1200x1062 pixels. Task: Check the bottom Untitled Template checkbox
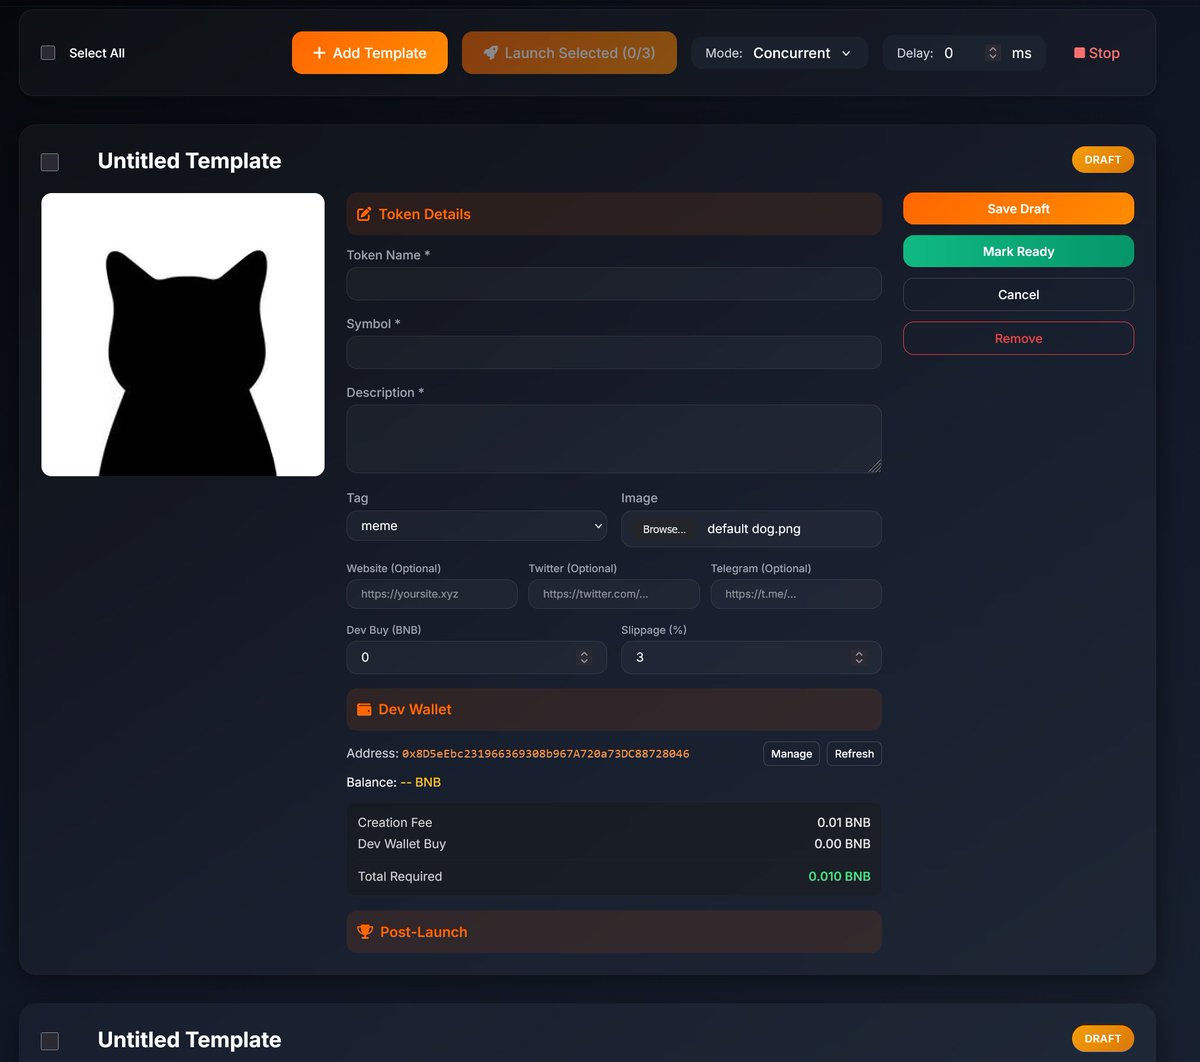[50, 1040]
